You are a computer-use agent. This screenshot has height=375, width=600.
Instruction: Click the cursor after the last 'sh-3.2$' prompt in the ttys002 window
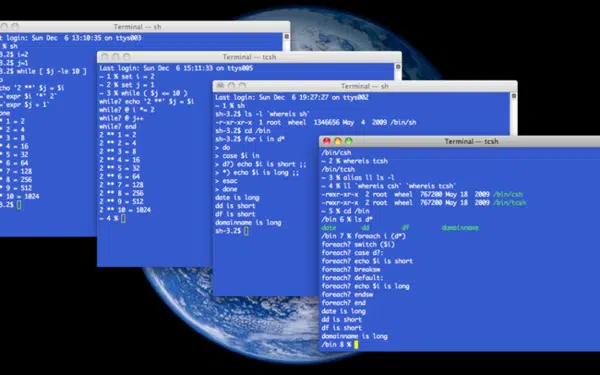coord(246,231)
